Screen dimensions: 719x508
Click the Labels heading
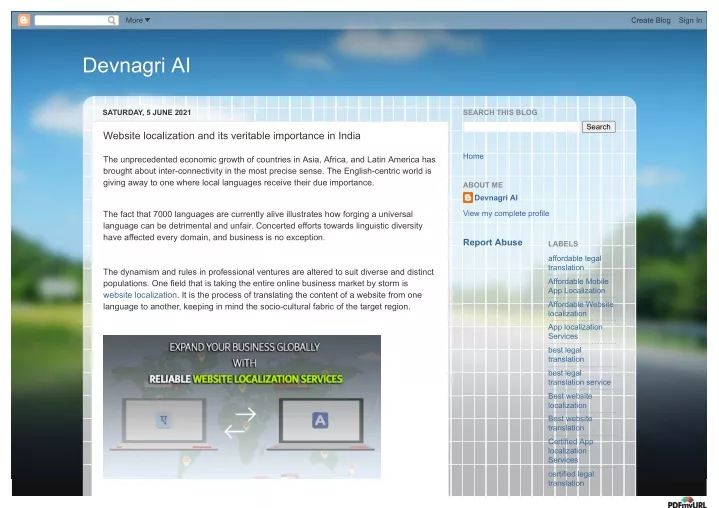(563, 244)
